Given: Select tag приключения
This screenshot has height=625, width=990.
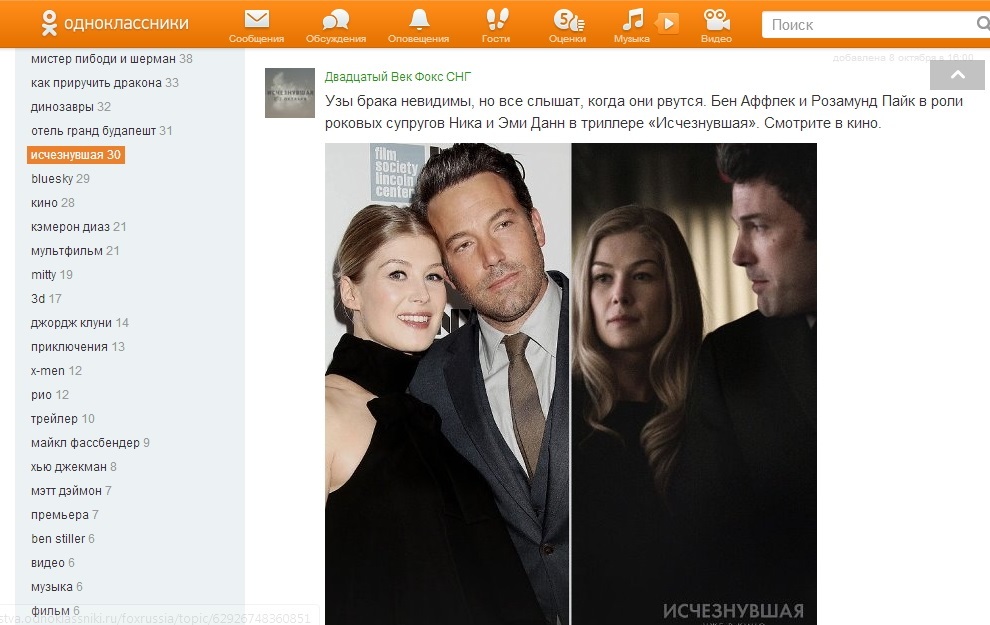Looking at the screenshot, I should point(78,347).
